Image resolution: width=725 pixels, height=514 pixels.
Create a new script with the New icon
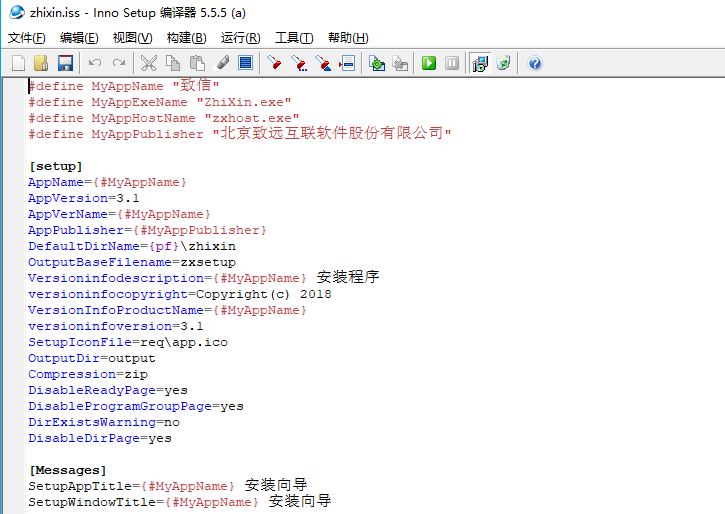click(18, 63)
